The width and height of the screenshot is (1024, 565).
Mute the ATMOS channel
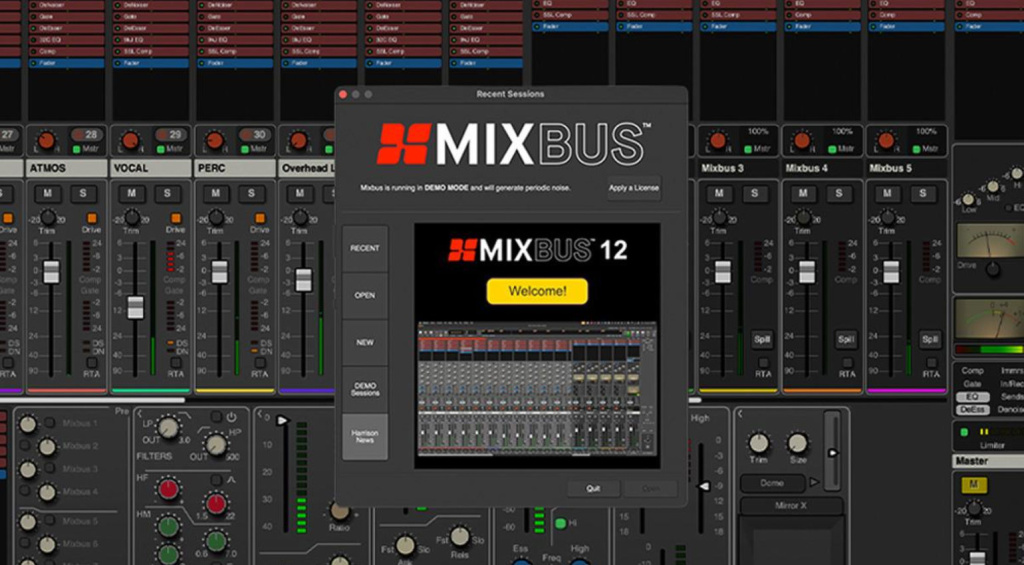click(48, 193)
